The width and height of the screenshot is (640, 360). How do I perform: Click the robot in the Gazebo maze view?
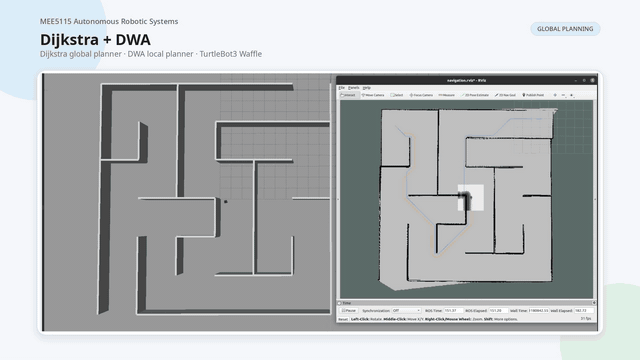pyautogui.click(x=226, y=201)
